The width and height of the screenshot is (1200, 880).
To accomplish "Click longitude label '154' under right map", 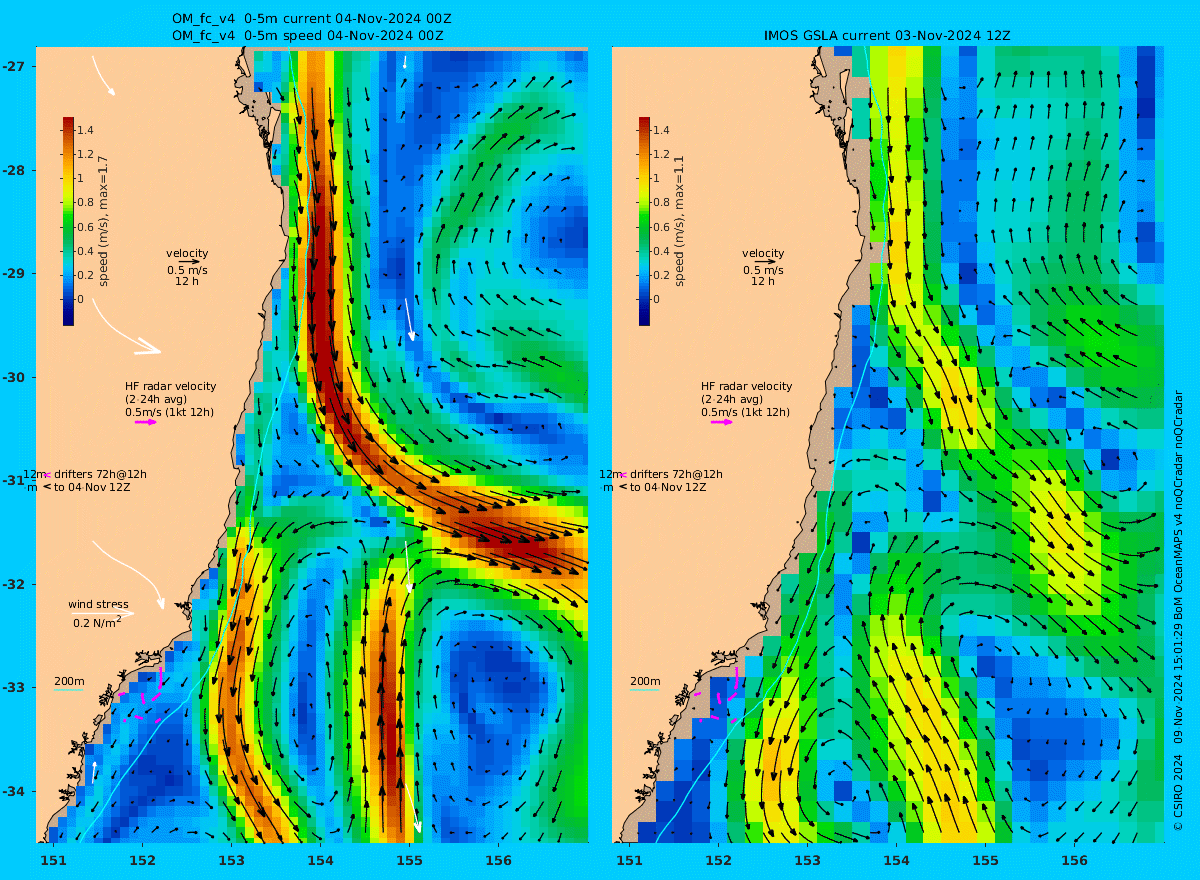I will coord(896,860).
